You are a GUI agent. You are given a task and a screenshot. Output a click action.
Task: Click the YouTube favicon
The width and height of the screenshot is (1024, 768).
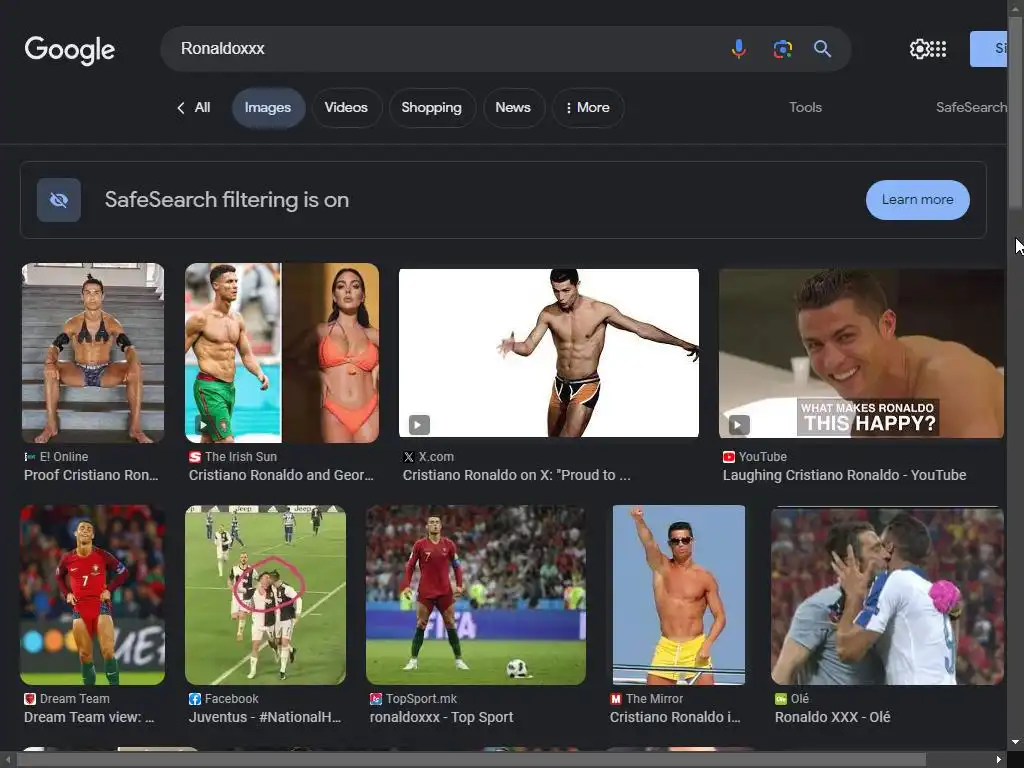(x=729, y=456)
